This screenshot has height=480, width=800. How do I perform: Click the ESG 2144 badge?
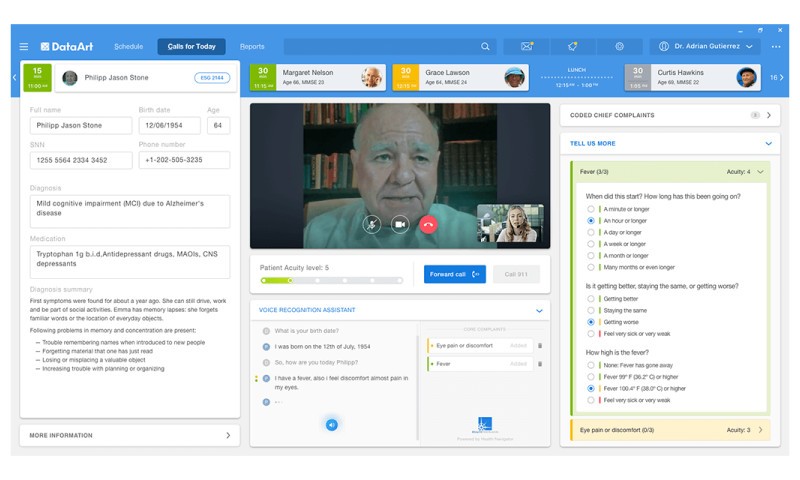[x=212, y=78]
